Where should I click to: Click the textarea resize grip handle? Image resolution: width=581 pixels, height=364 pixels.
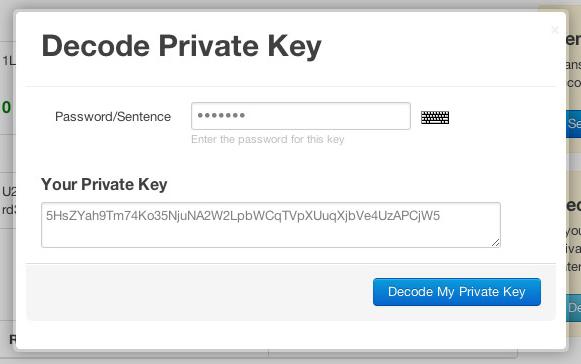tap(495, 242)
